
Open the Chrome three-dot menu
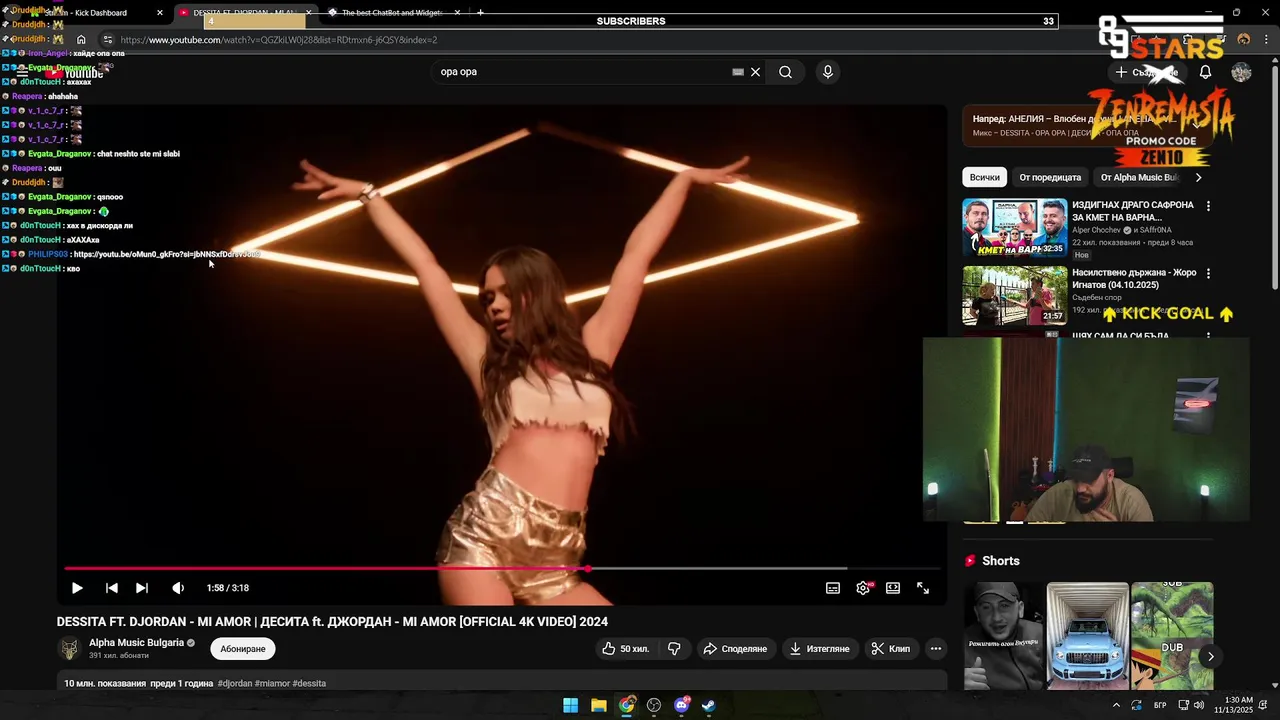[1265, 40]
